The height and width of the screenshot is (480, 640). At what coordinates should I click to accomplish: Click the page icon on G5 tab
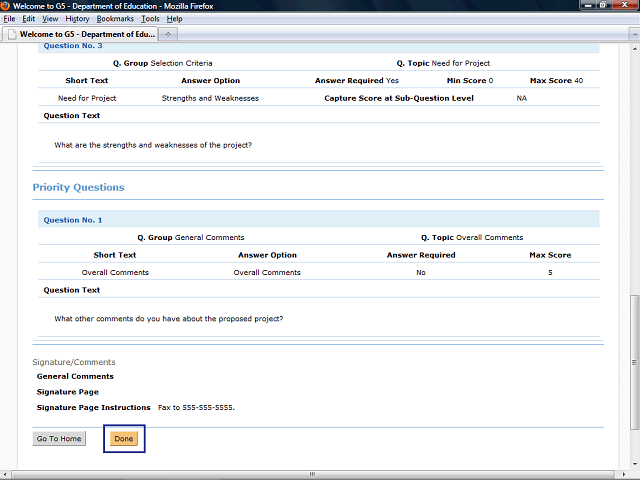coord(11,34)
